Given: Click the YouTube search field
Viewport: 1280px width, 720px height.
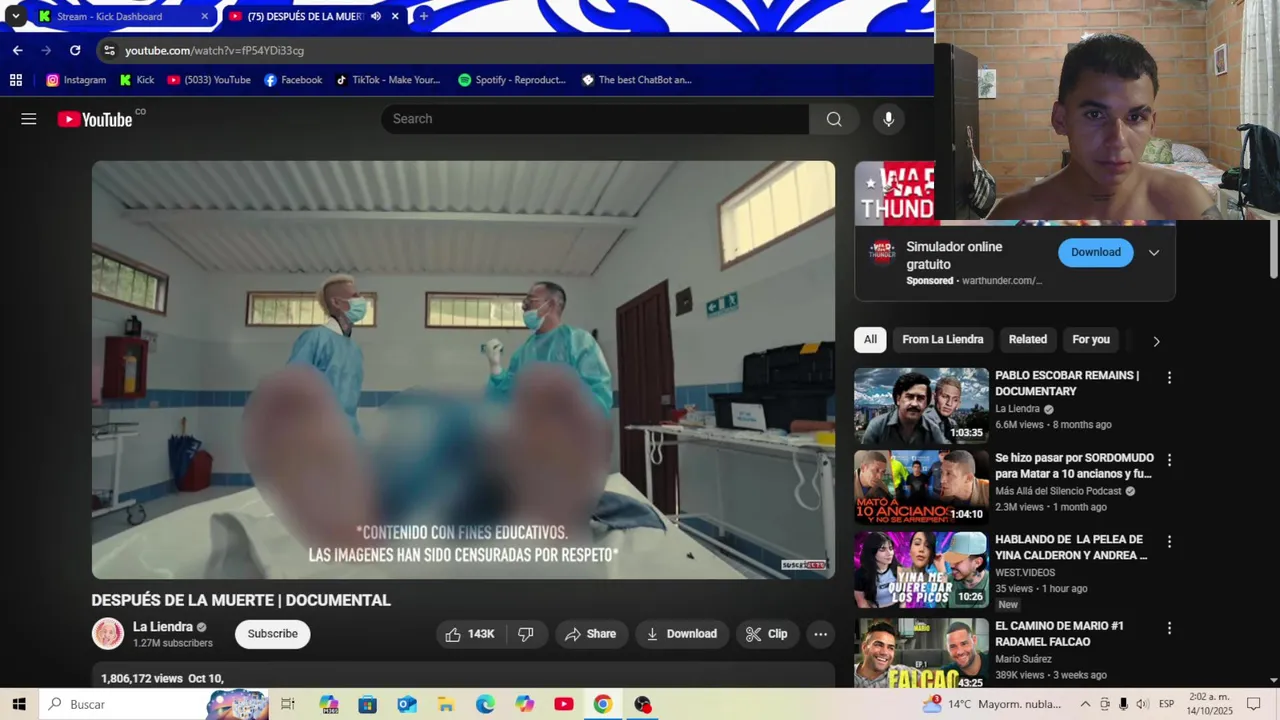Looking at the screenshot, I should click(x=595, y=119).
